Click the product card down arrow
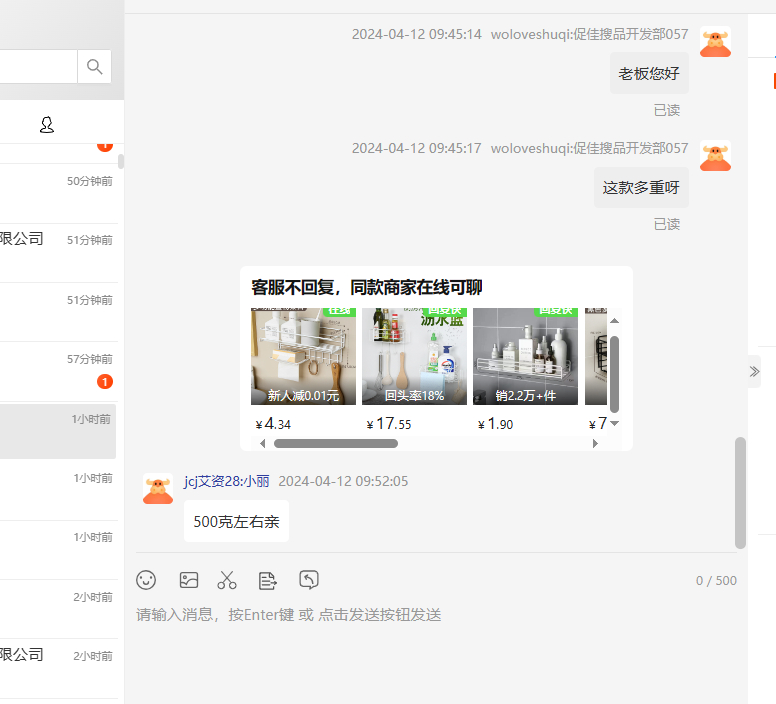 coord(615,423)
